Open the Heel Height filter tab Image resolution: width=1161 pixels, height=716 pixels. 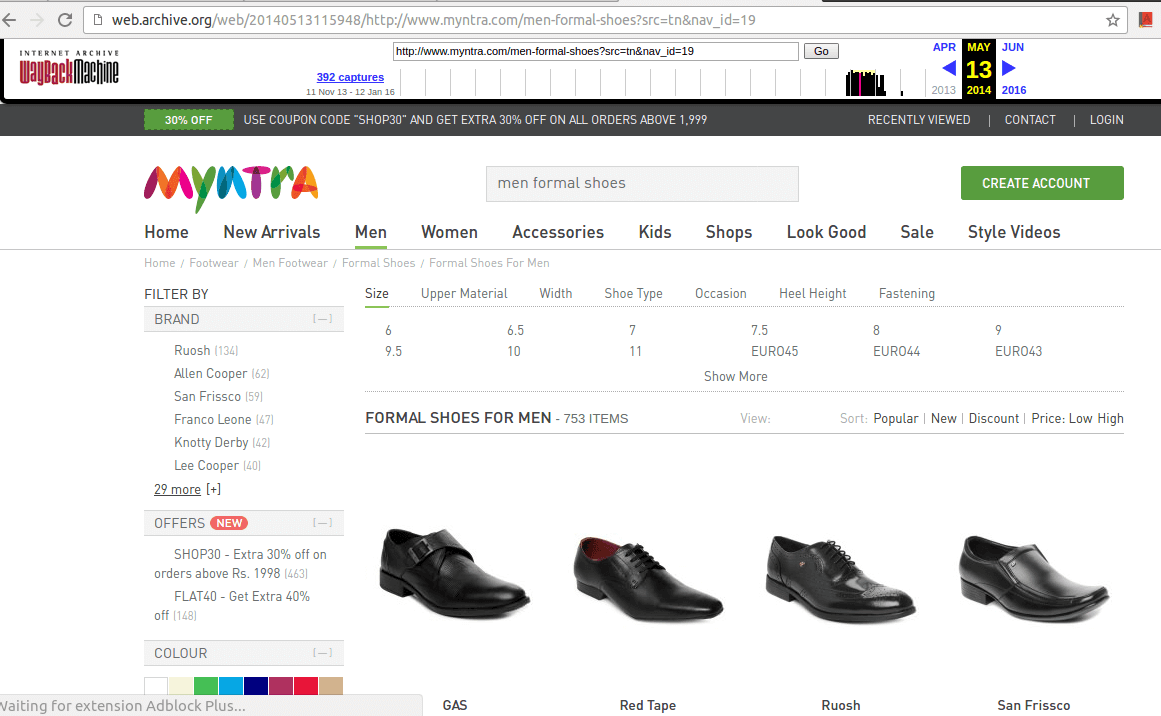(x=812, y=293)
